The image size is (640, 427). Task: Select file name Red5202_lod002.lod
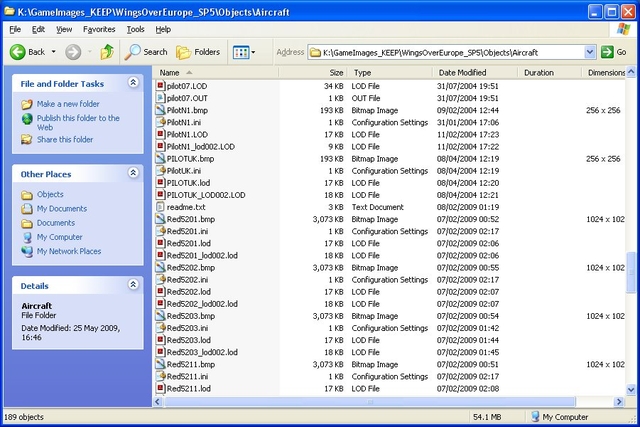tap(202, 304)
